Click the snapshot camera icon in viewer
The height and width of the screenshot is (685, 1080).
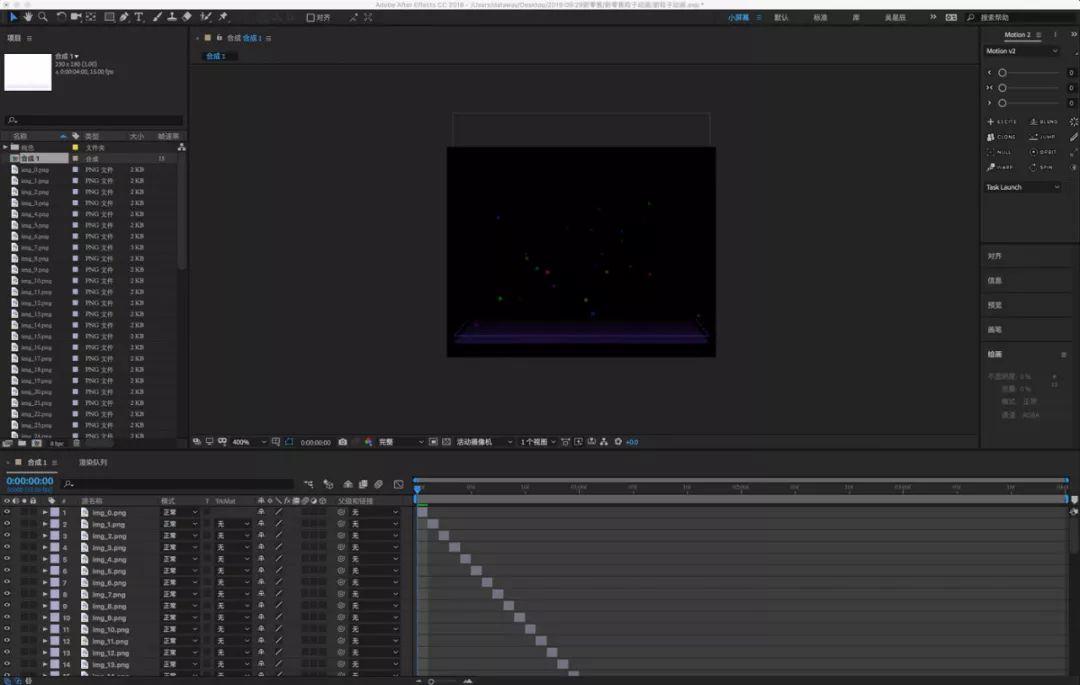343,441
